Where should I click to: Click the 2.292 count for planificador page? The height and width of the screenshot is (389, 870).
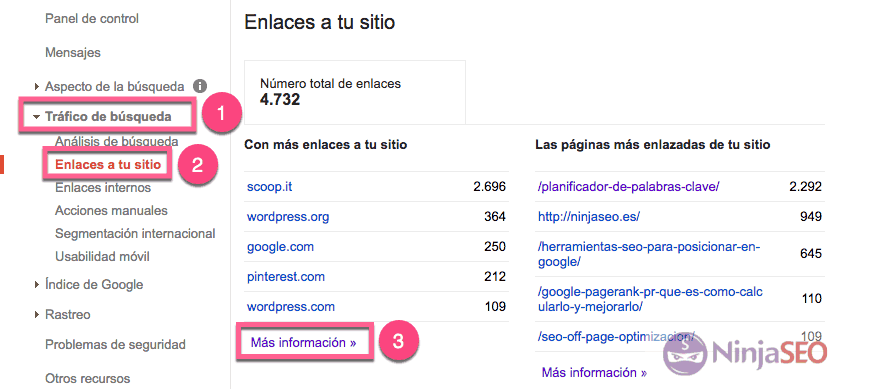pos(806,186)
